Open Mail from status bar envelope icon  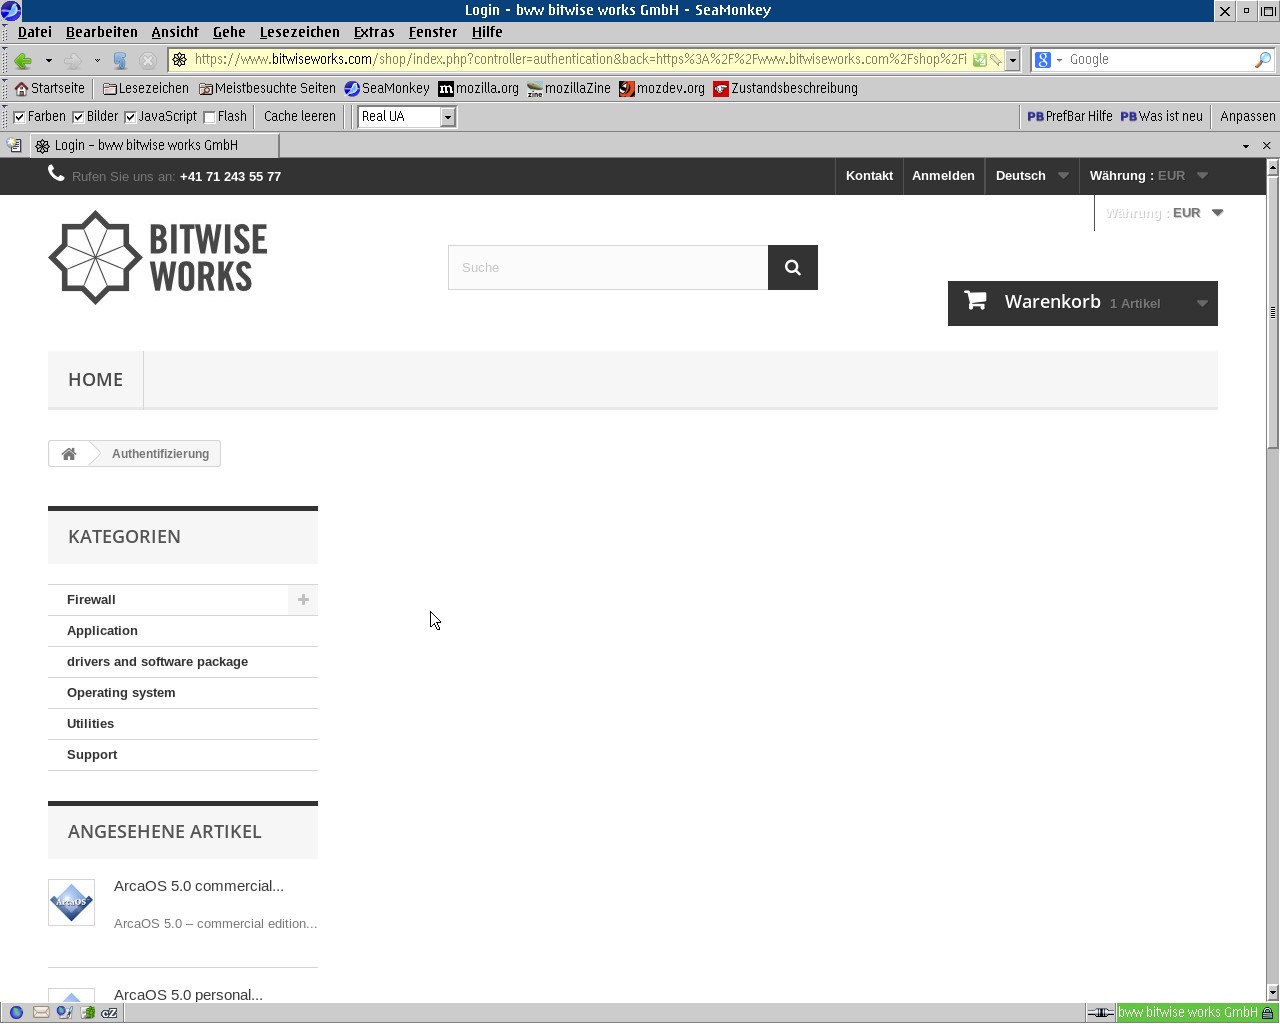coord(41,1013)
